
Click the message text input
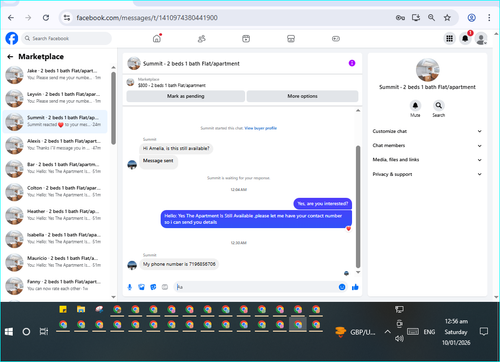[x=255, y=287]
